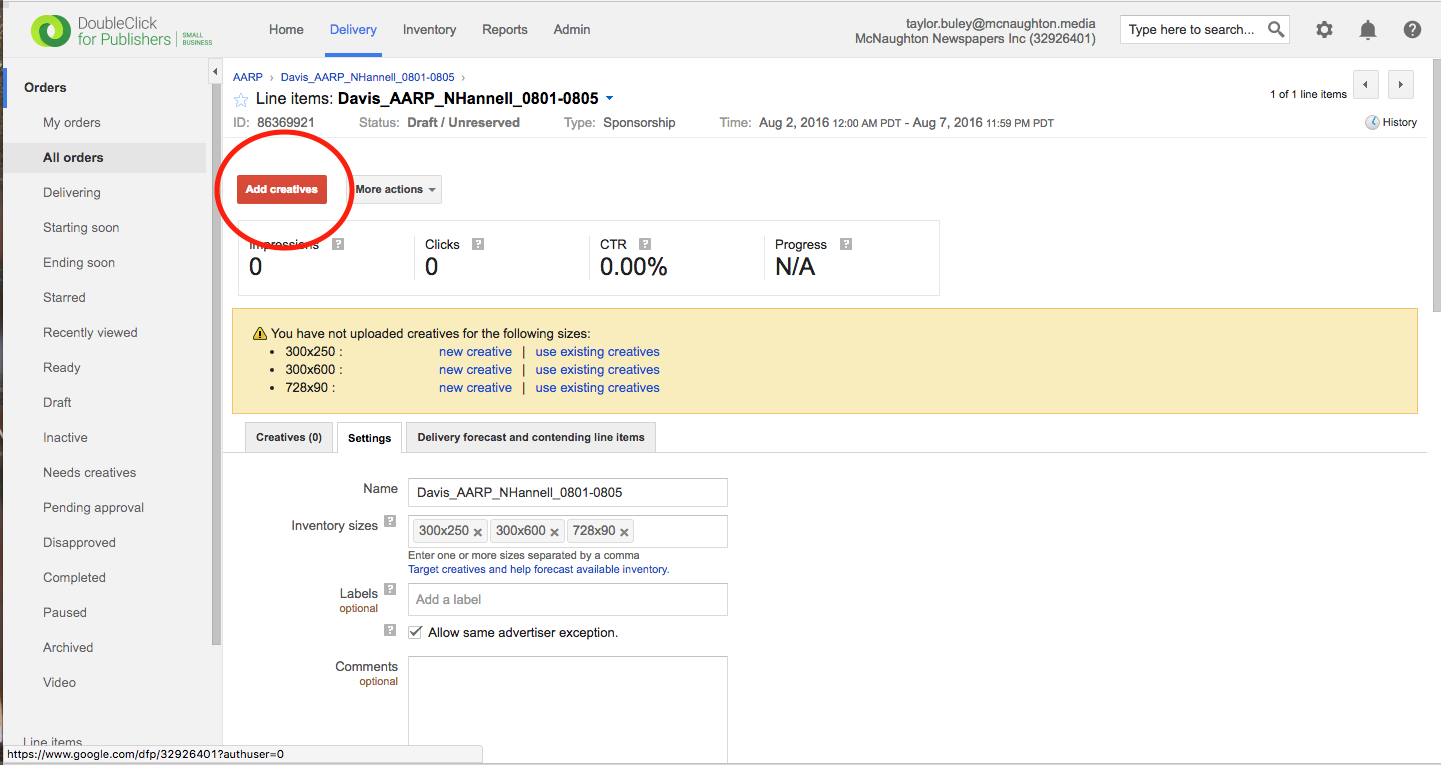
Task: Click help icon next to CTR
Action: coord(645,244)
